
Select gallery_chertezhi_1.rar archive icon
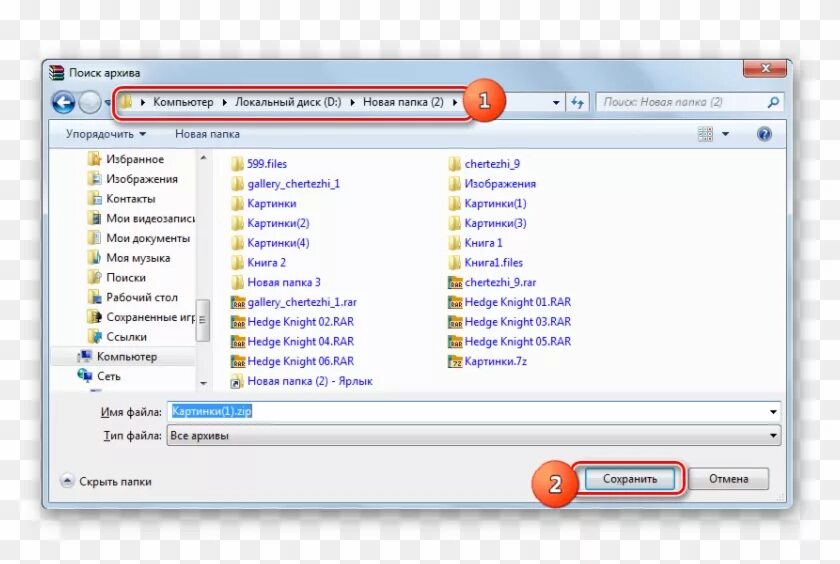click(x=237, y=303)
